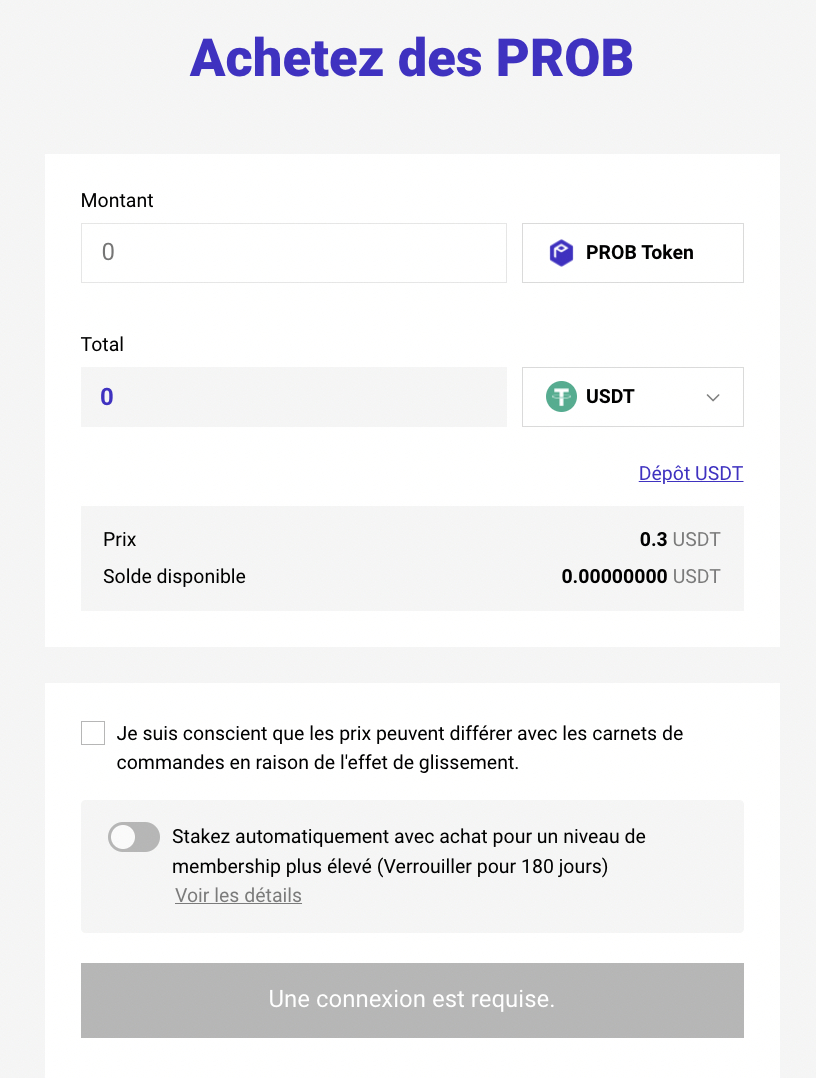
Task: Click the 0.00000000 USDT balance value
Action: (x=640, y=577)
